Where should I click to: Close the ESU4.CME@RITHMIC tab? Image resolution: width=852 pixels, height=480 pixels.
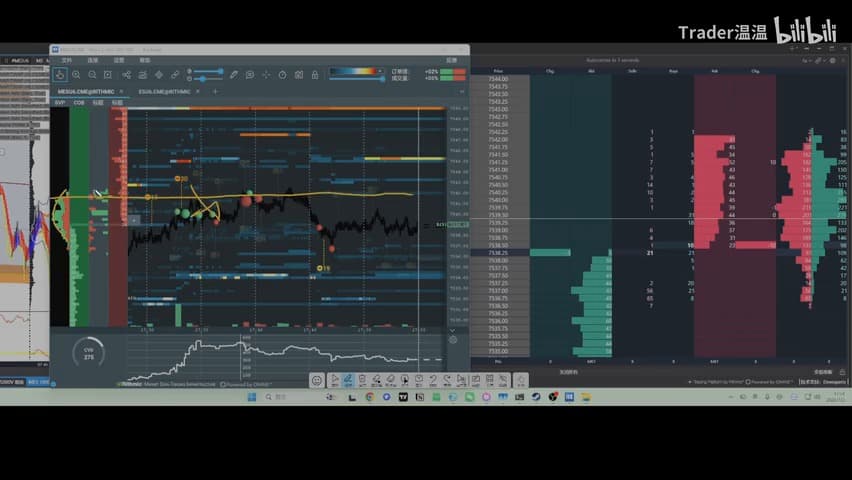coord(198,91)
